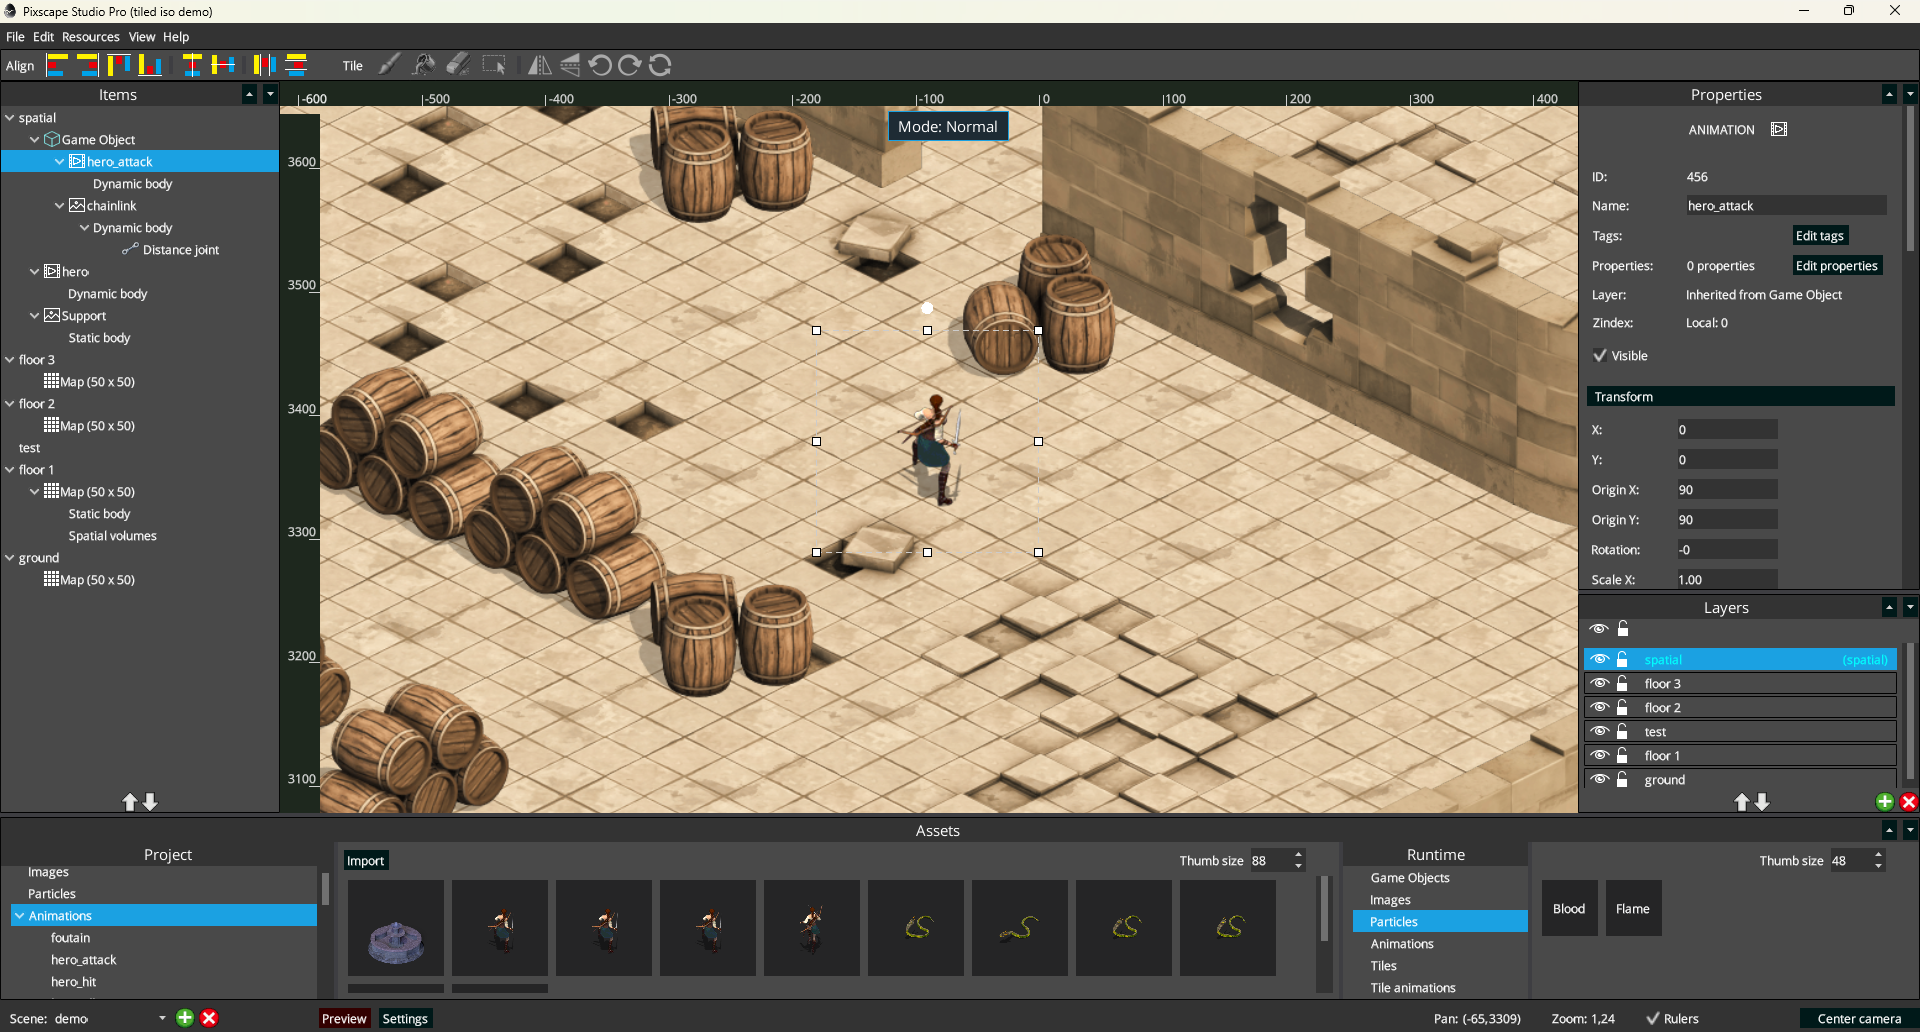Screen dimensions: 1920x1032
Task: Add a new layer with green plus
Action: [x=1884, y=802]
